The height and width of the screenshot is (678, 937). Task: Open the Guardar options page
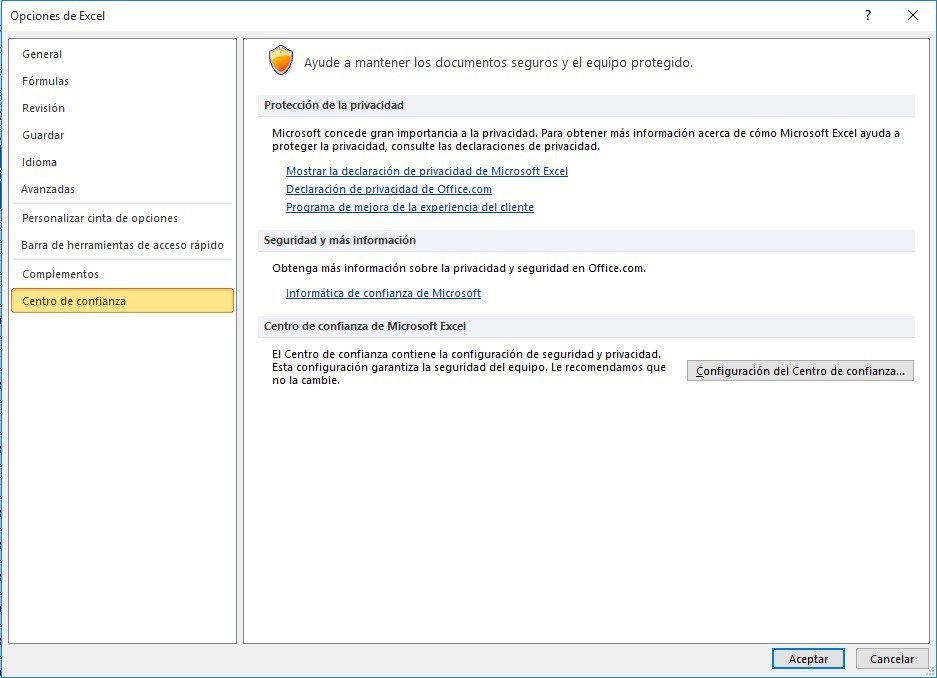pos(122,135)
